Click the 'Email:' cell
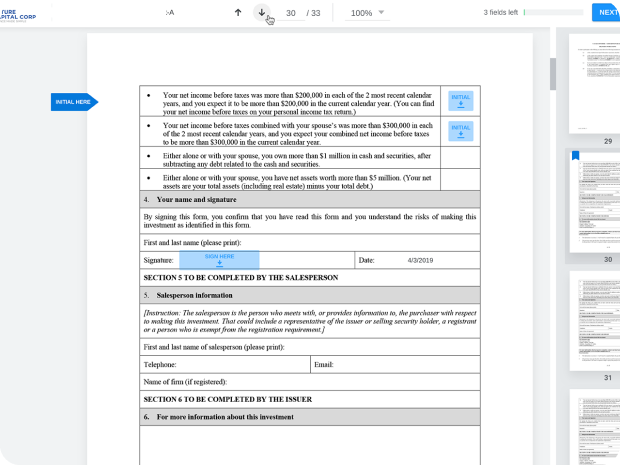Screen dimensions: 620x465 (x=395, y=365)
